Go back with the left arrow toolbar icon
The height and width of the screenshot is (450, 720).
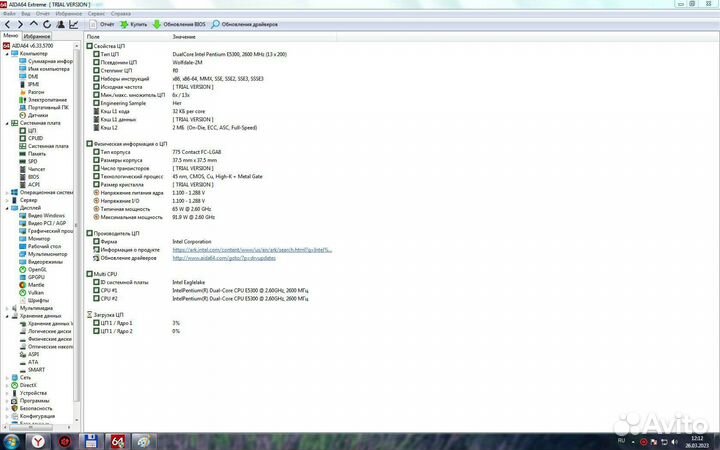point(7,24)
